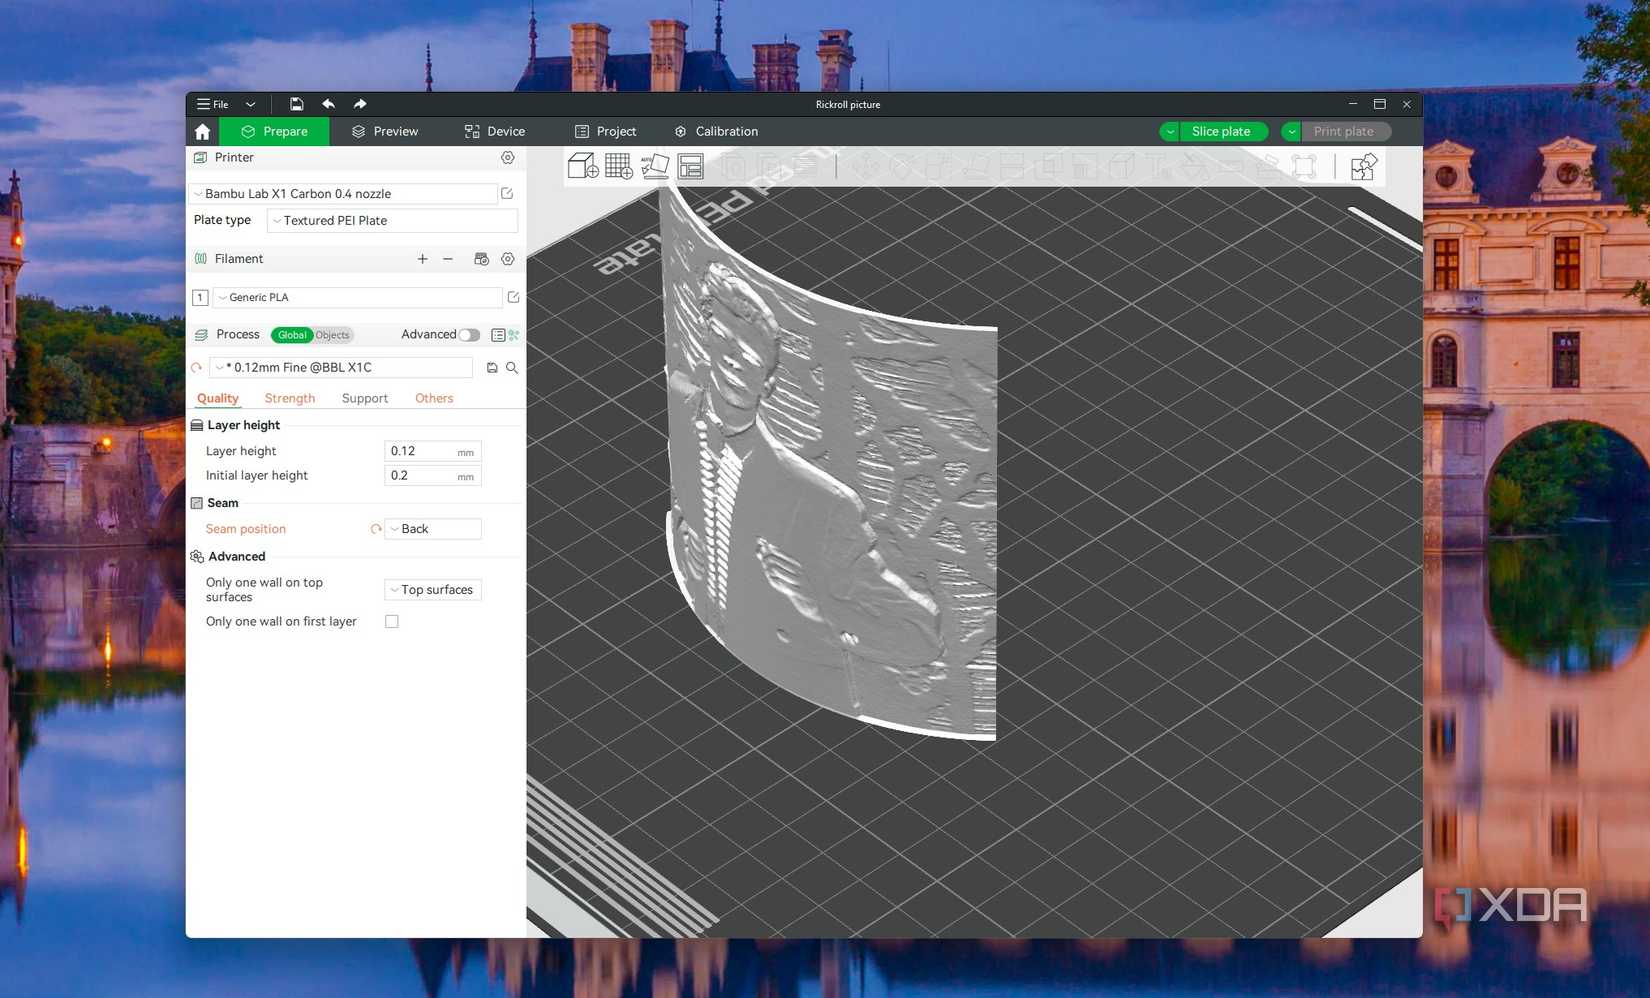Click the undo arrow in title bar
The height and width of the screenshot is (998, 1650).
(328, 104)
